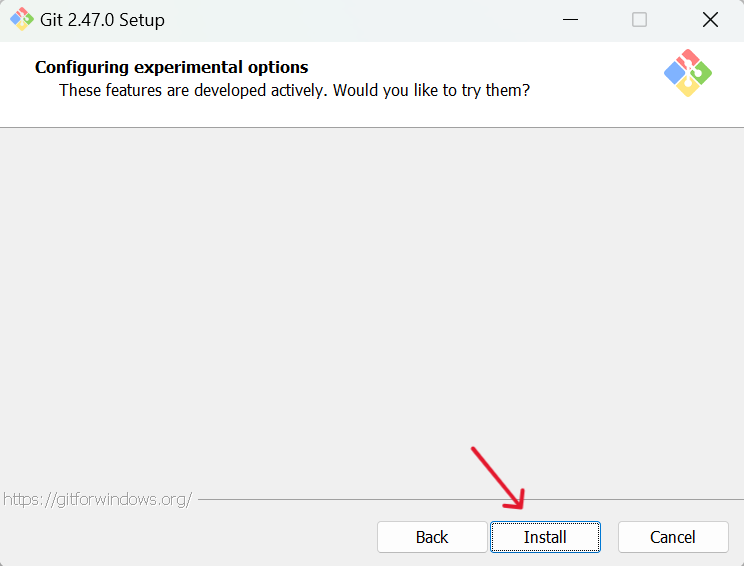
Task: Go Back to the previous setup page
Action: point(432,537)
